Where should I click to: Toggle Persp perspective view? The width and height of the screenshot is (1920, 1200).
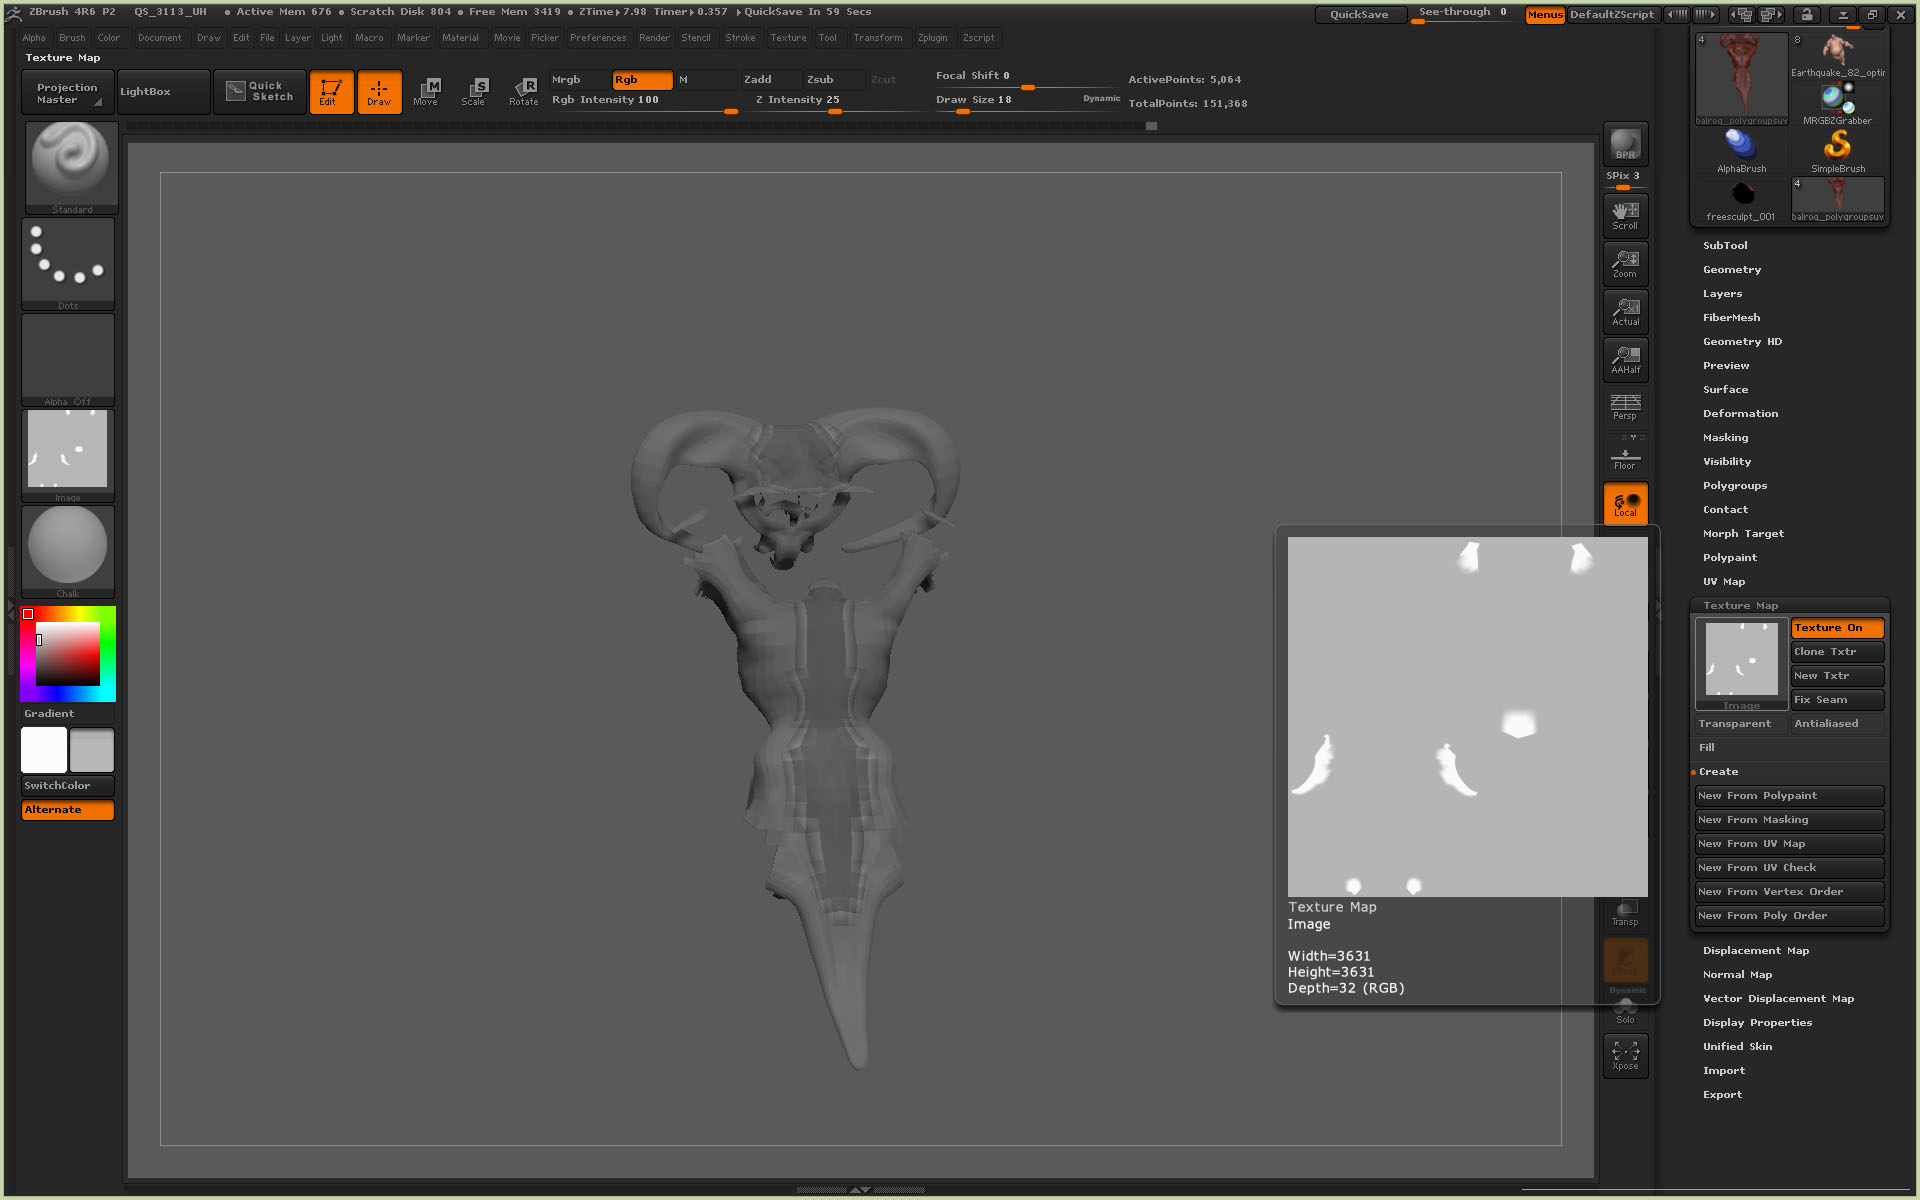pos(1625,406)
